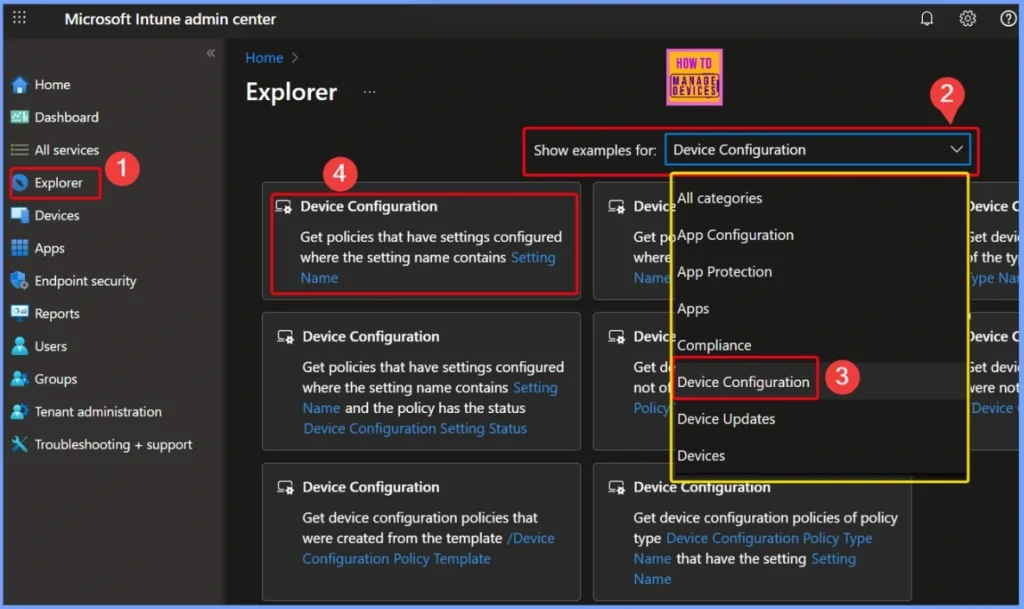Click Device Configuration Policy Type Name link

pyautogui.click(x=769, y=539)
